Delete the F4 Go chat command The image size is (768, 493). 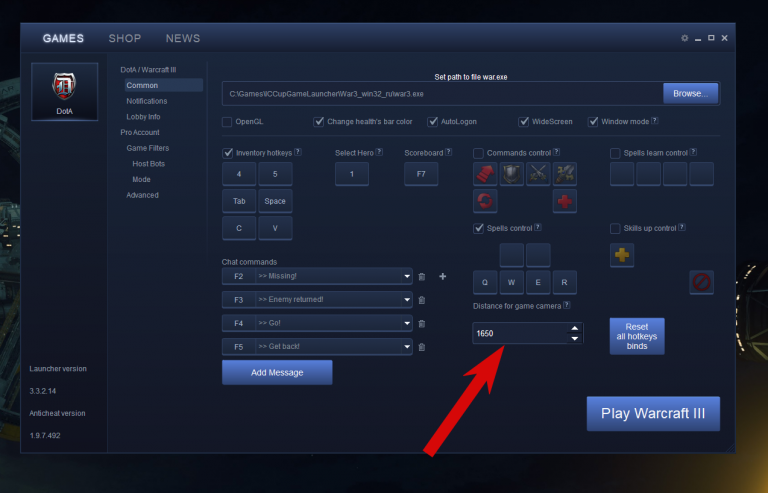[x=422, y=324]
